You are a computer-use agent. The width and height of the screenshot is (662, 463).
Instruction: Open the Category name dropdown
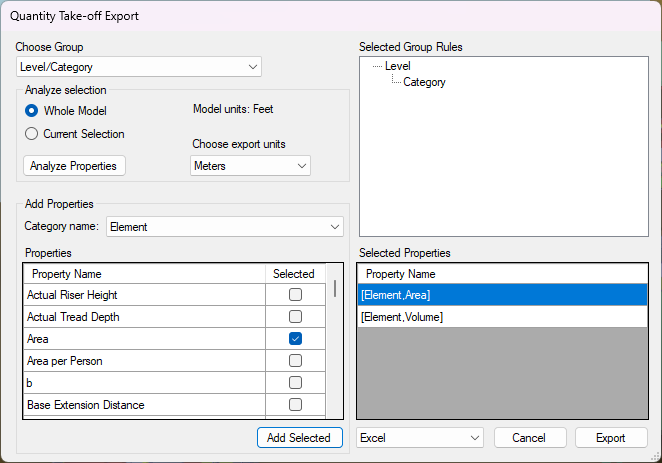pyautogui.click(x=225, y=227)
